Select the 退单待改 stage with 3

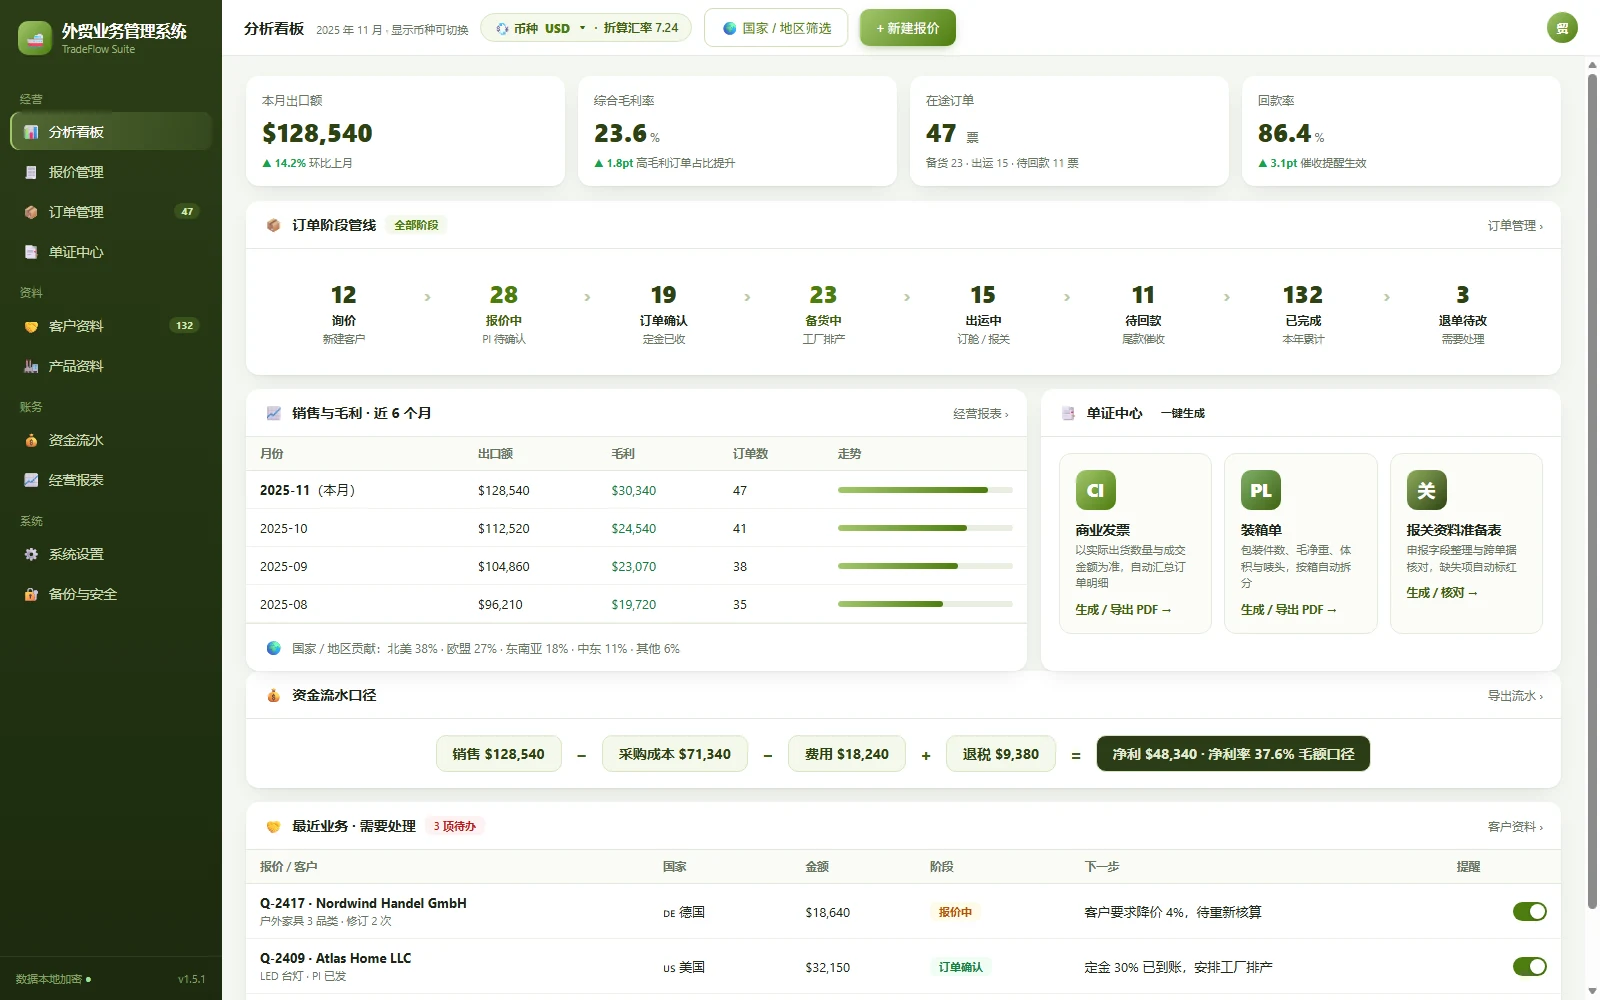1462,314
